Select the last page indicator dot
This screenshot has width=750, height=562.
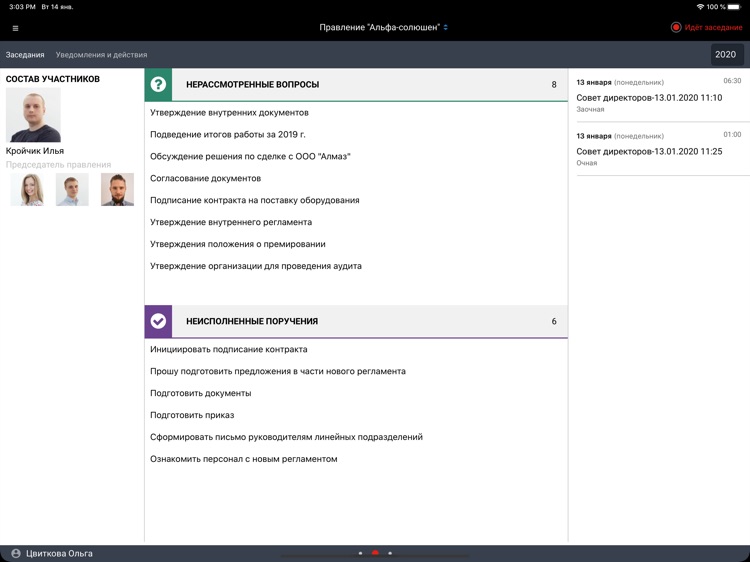coord(390,553)
